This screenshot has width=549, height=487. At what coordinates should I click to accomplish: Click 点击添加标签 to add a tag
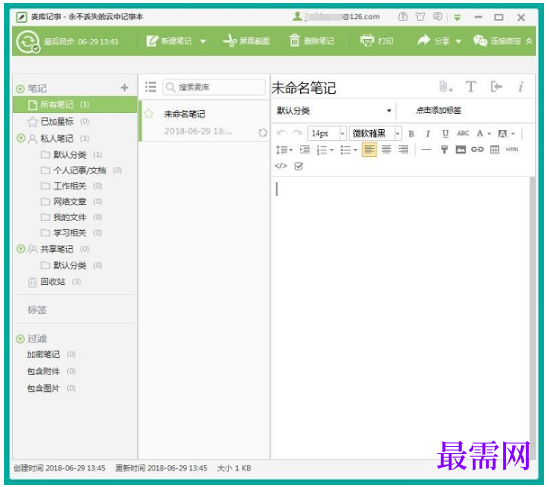pyautogui.click(x=438, y=111)
